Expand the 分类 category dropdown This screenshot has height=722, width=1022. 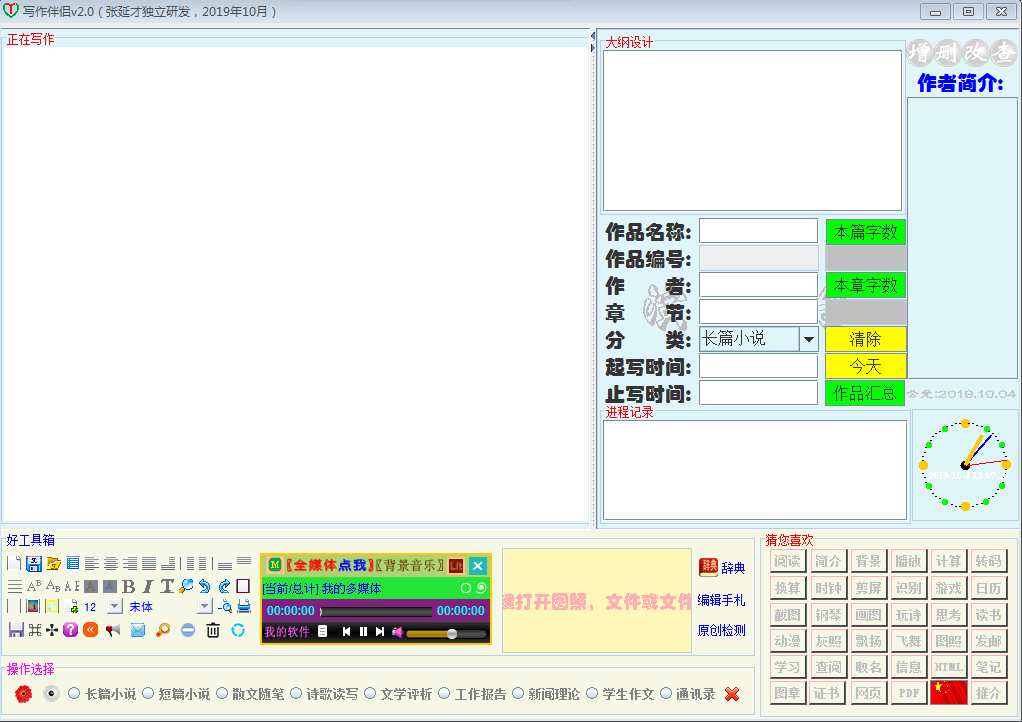[x=808, y=340]
